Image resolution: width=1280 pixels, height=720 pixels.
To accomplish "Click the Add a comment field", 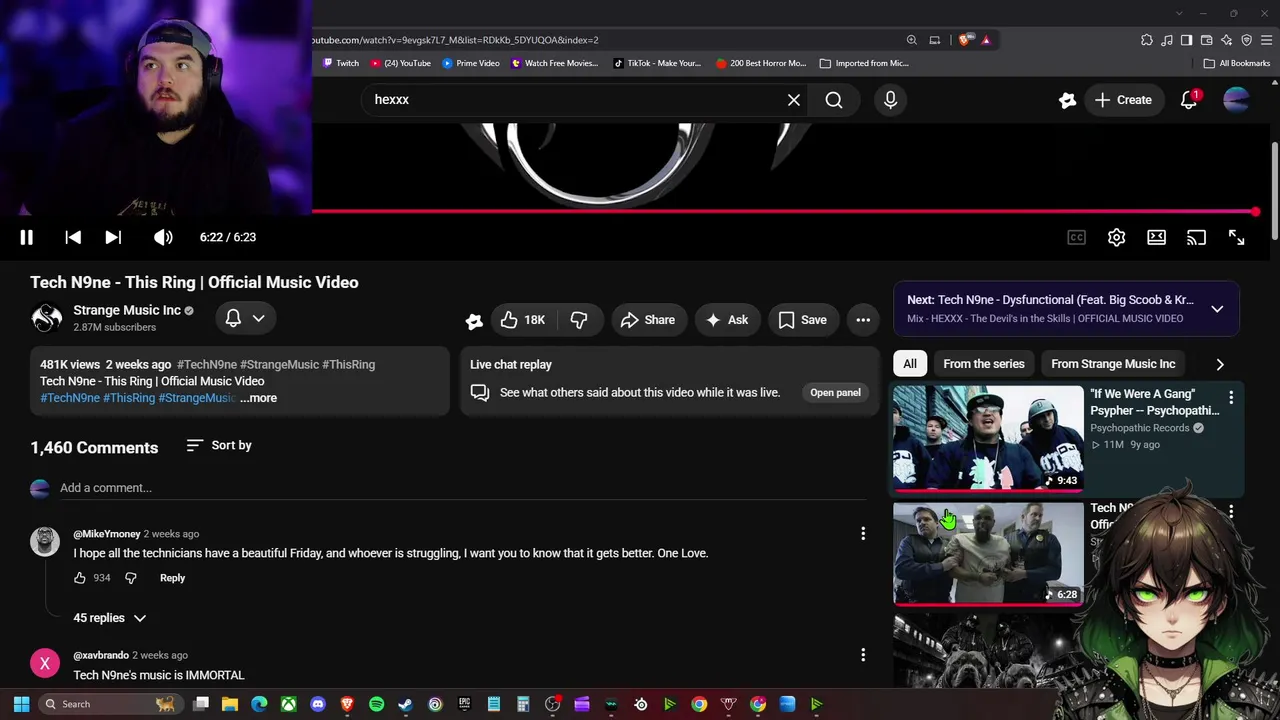I will [x=463, y=488].
